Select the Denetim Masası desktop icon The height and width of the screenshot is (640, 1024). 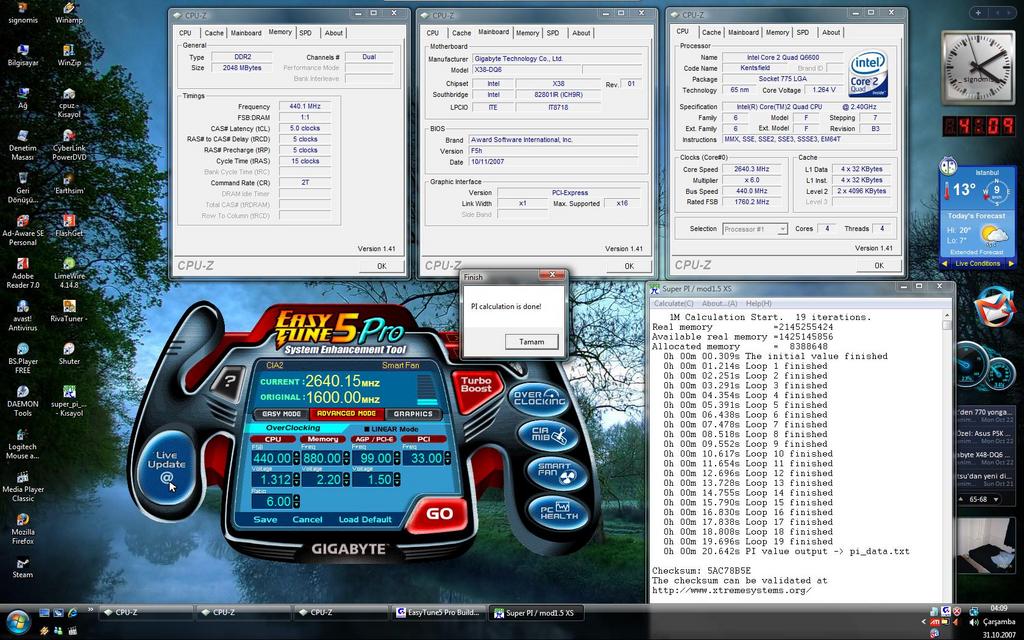coord(23,145)
